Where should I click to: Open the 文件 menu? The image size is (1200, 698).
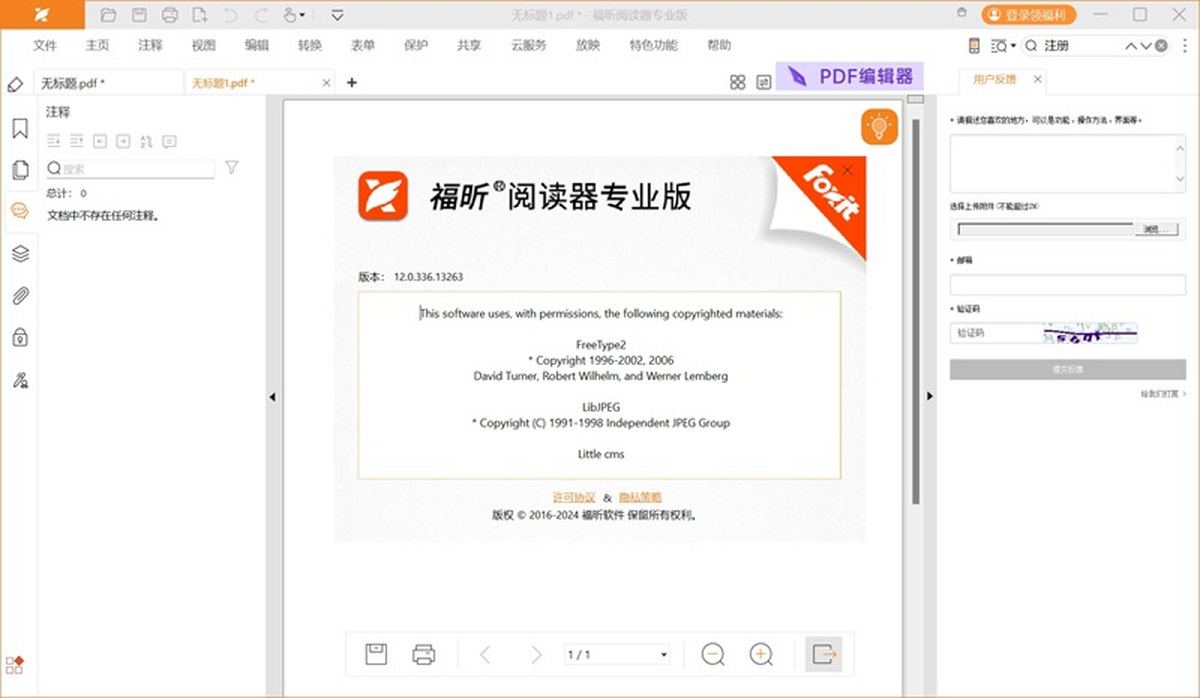point(45,46)
